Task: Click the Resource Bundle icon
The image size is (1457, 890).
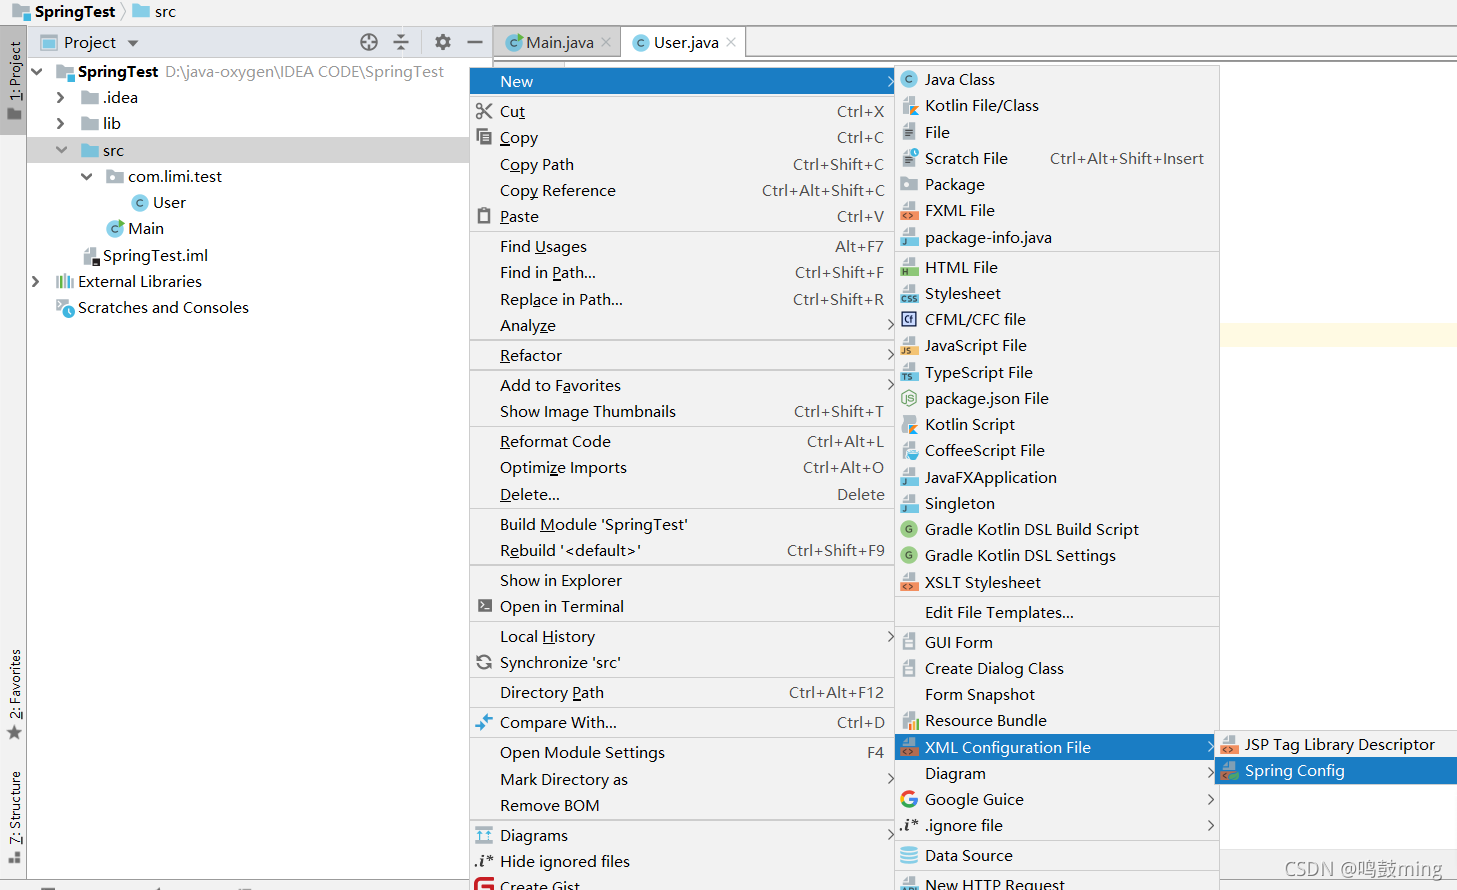Action: point(910,720)
